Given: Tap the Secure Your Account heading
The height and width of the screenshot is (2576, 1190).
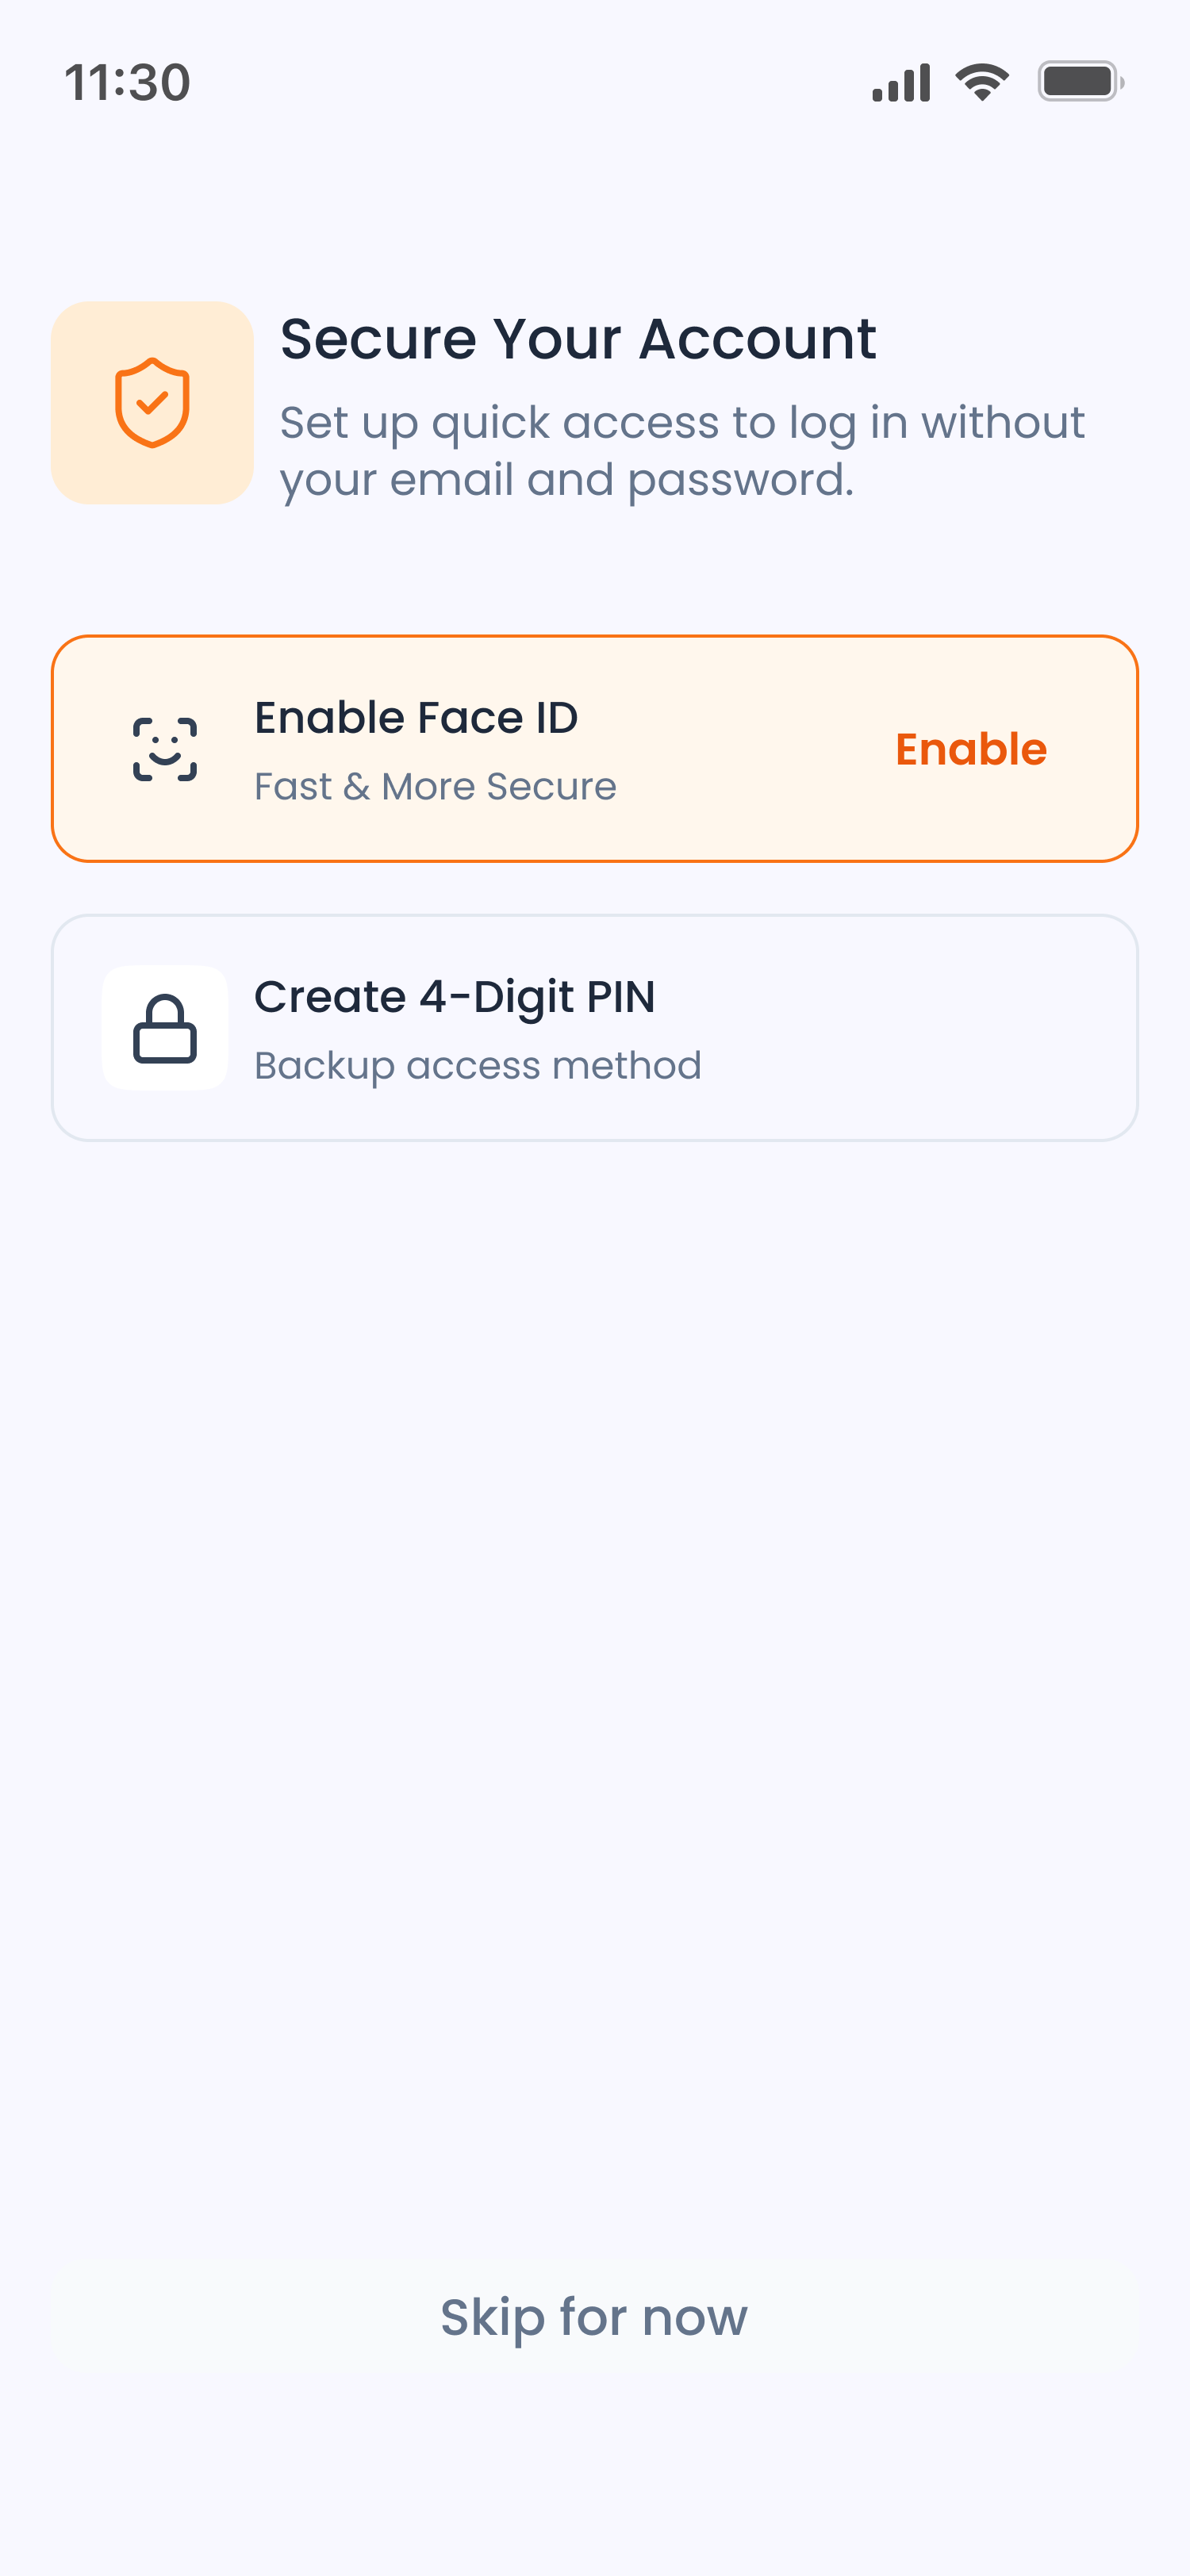Looking at the screenshot, I should 578,339.
